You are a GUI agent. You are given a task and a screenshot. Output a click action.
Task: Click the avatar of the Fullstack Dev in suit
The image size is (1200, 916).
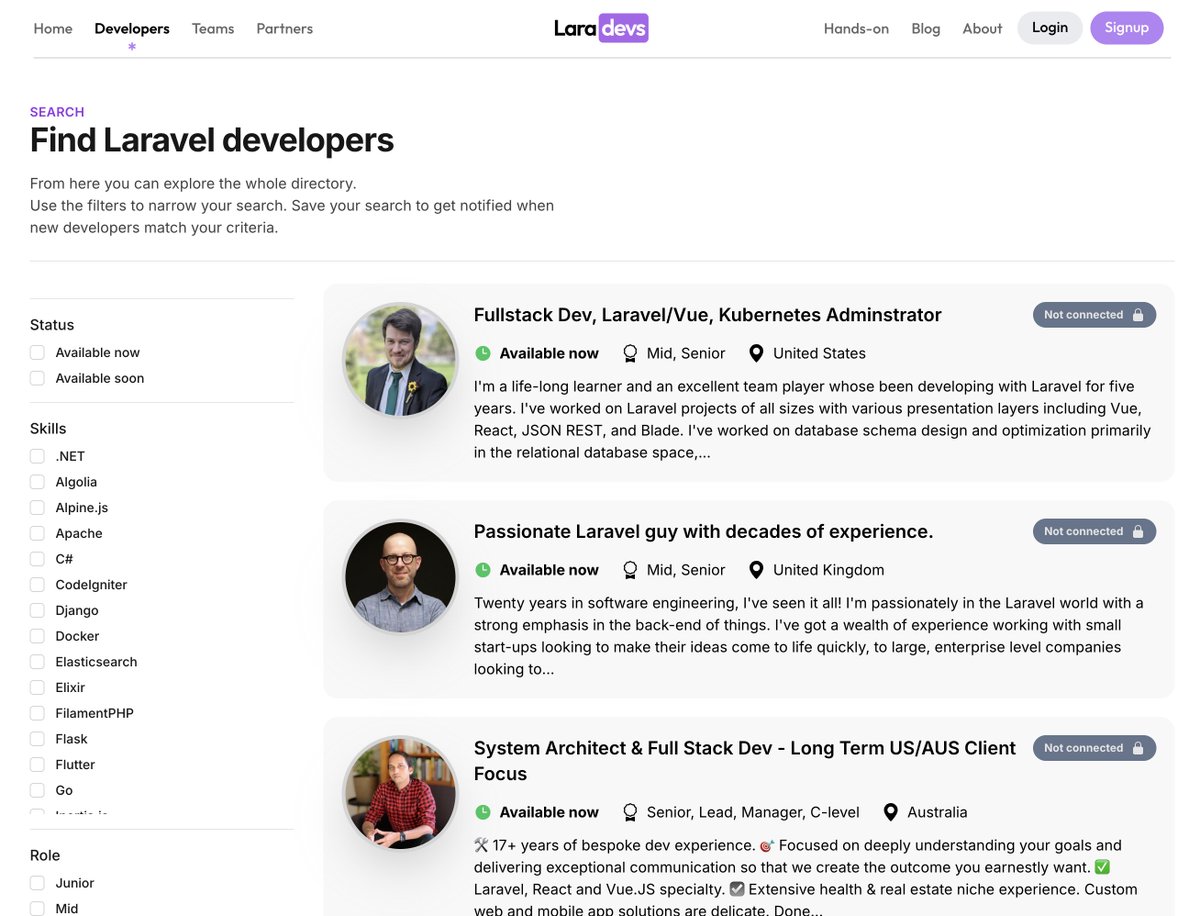401,360
